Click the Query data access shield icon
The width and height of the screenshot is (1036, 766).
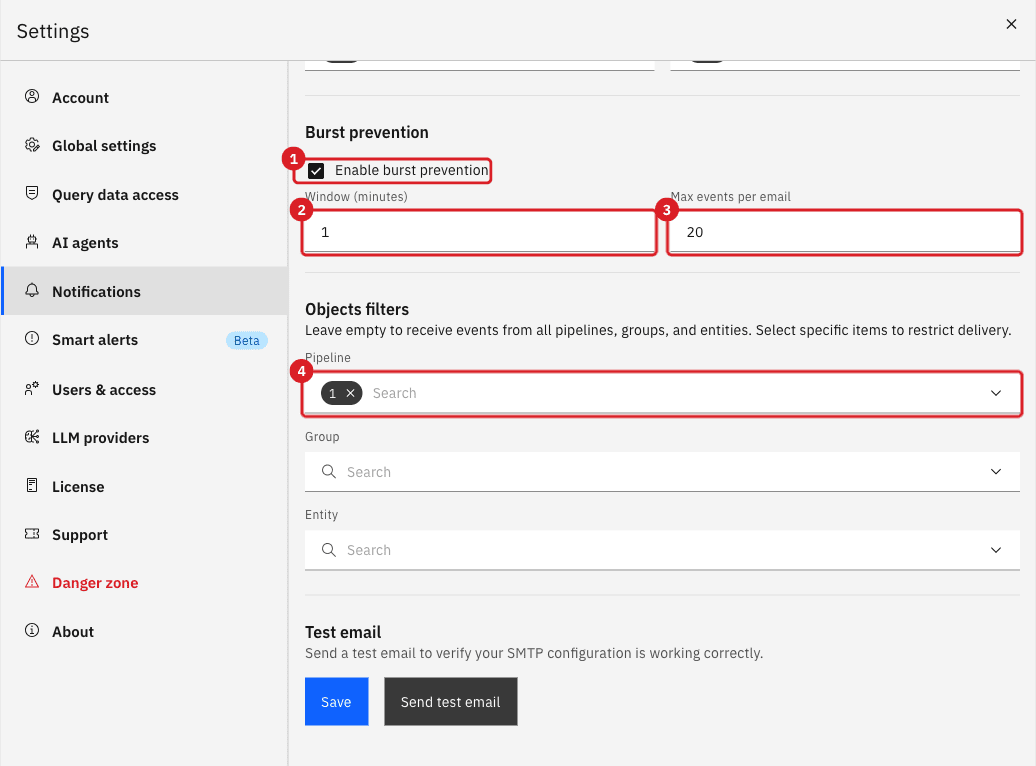pyautogui.click(x=32, y=193)
